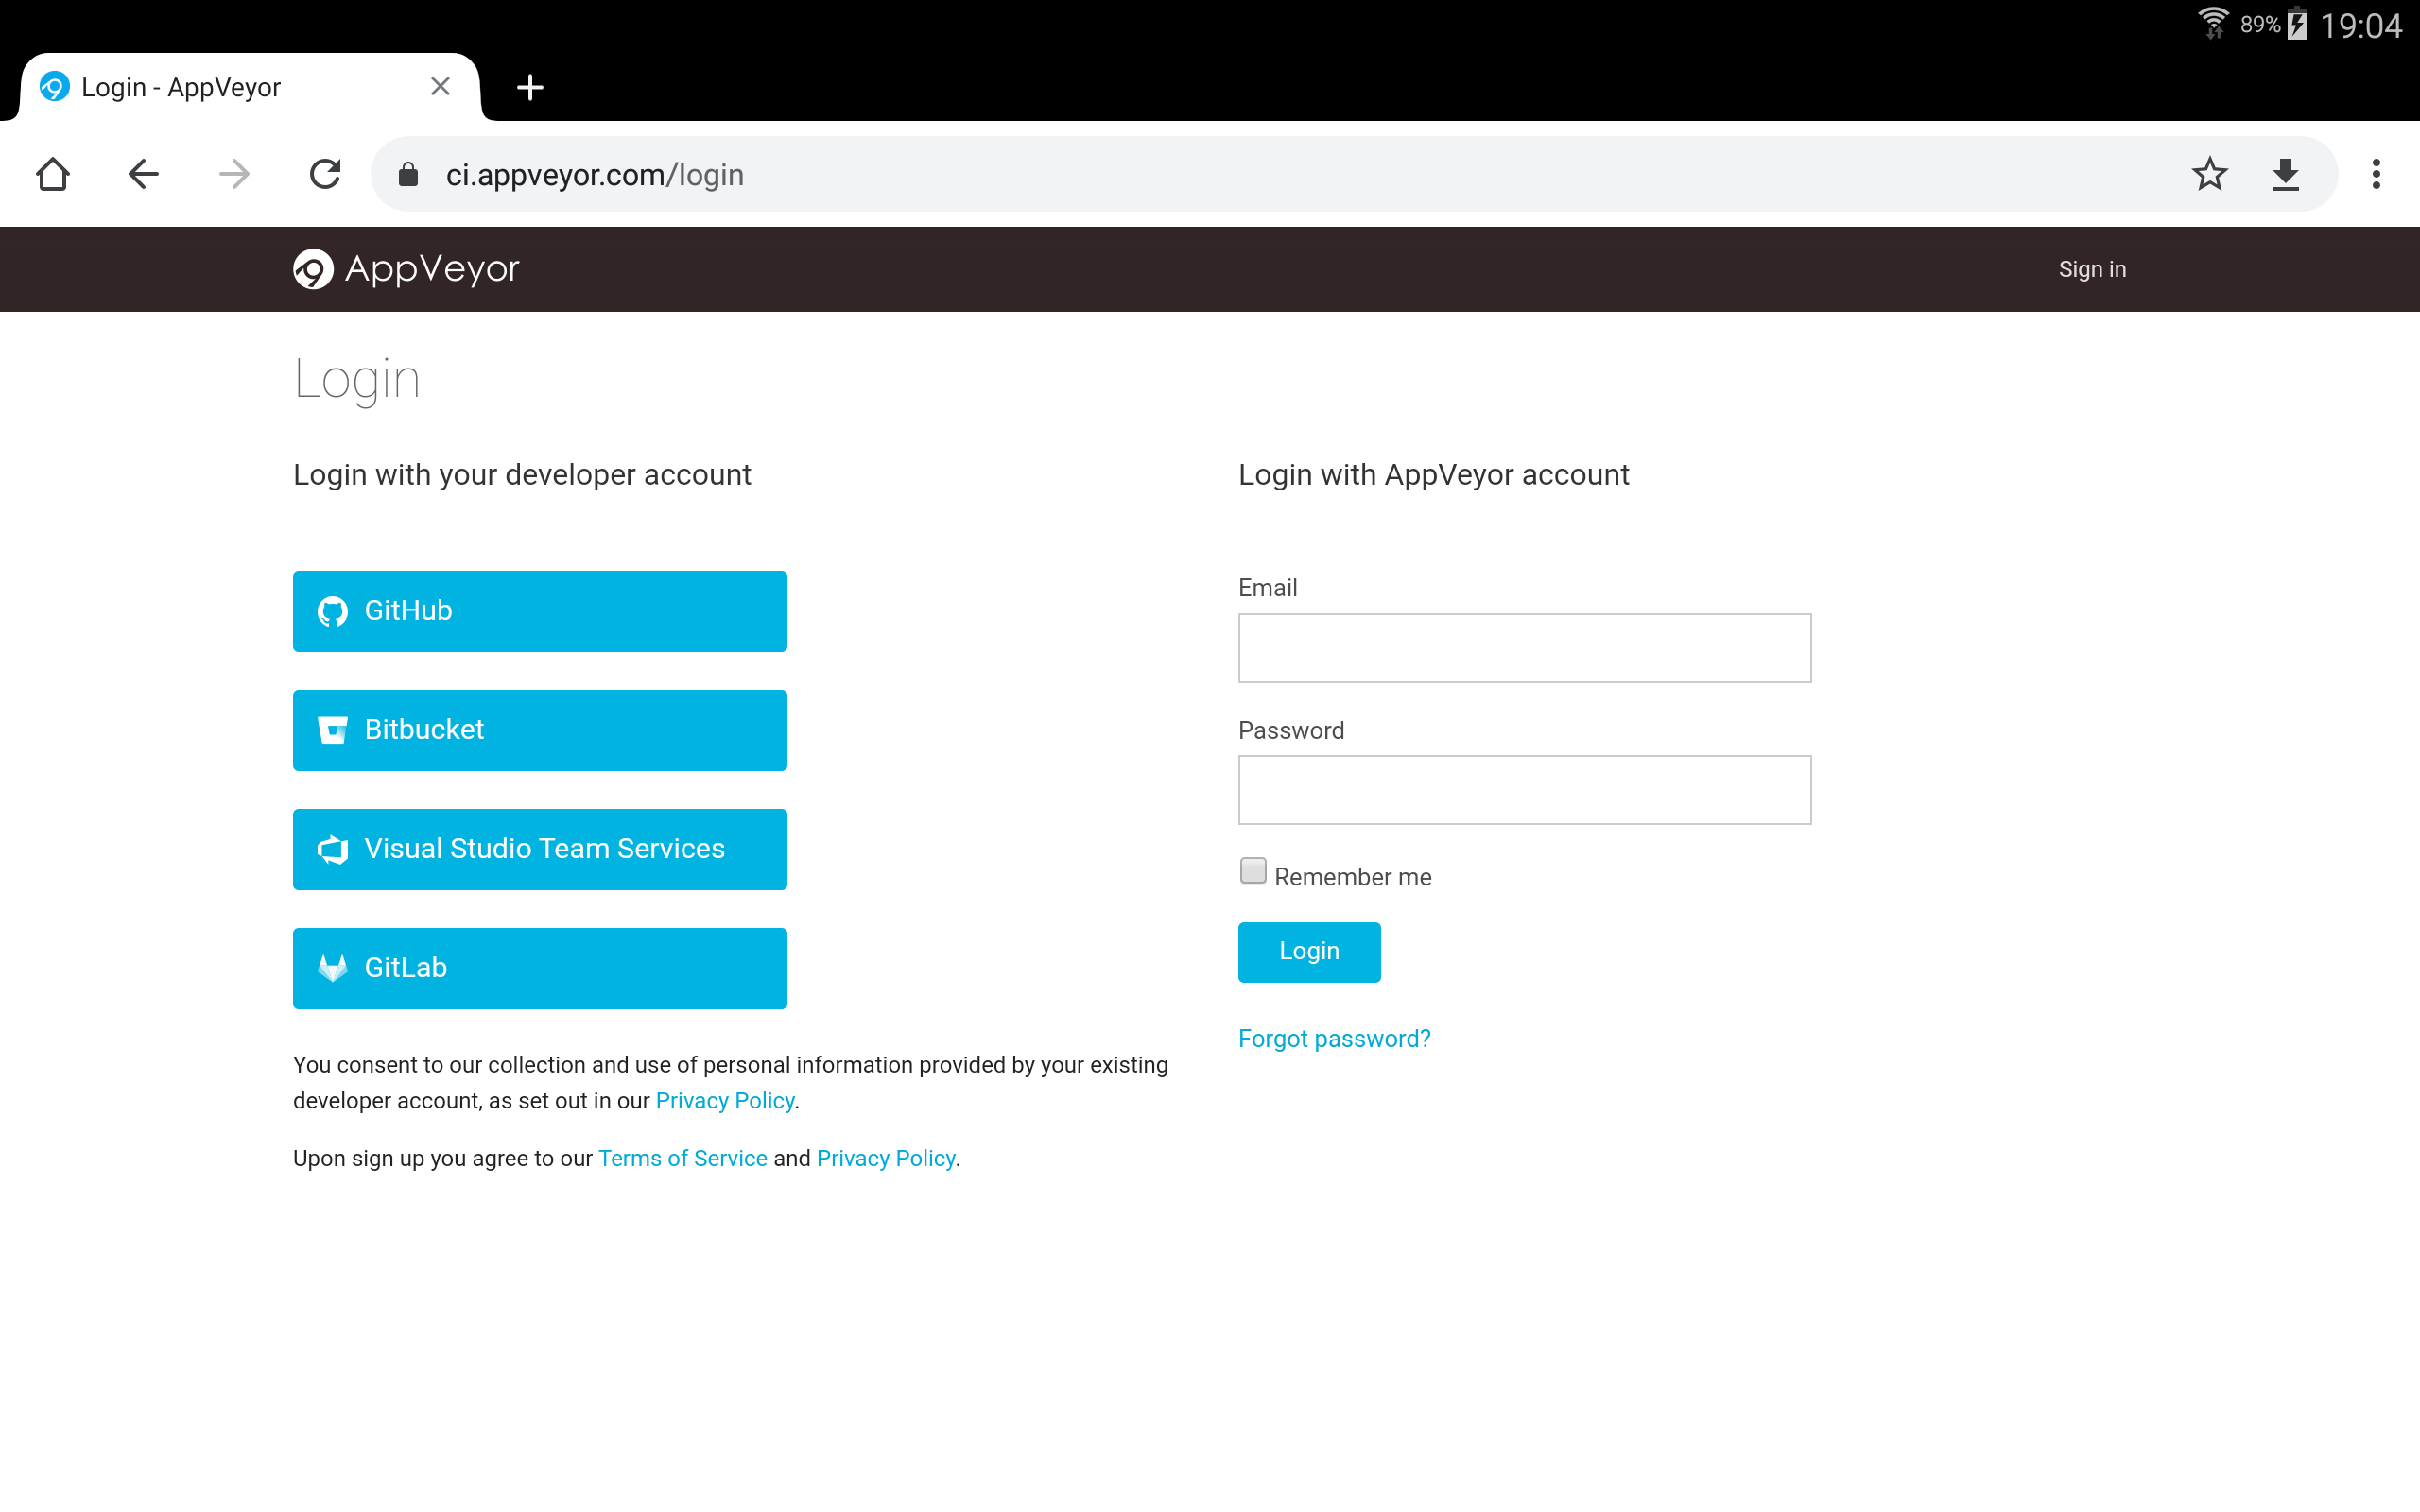Open the Terms of Service link
The image size is (2420, 1512).
(682, 1158)
